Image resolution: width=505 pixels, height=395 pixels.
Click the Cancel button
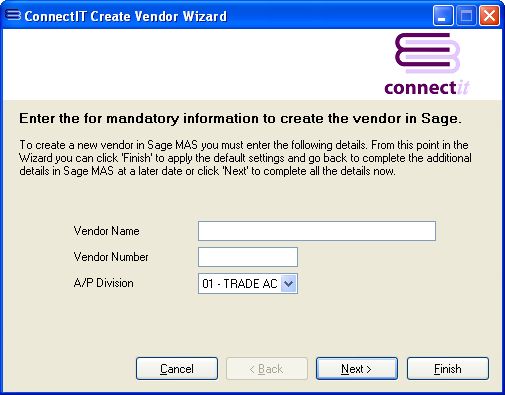177,369
